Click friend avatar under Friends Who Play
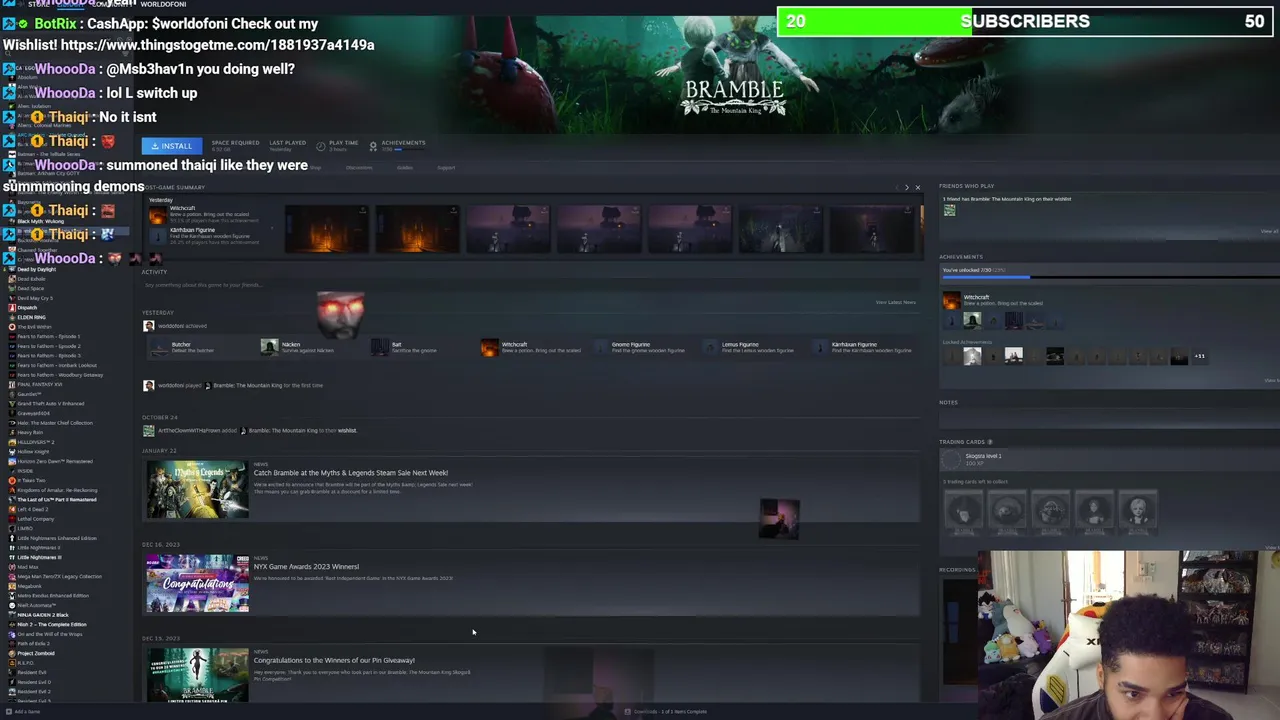 coord(949,210)
